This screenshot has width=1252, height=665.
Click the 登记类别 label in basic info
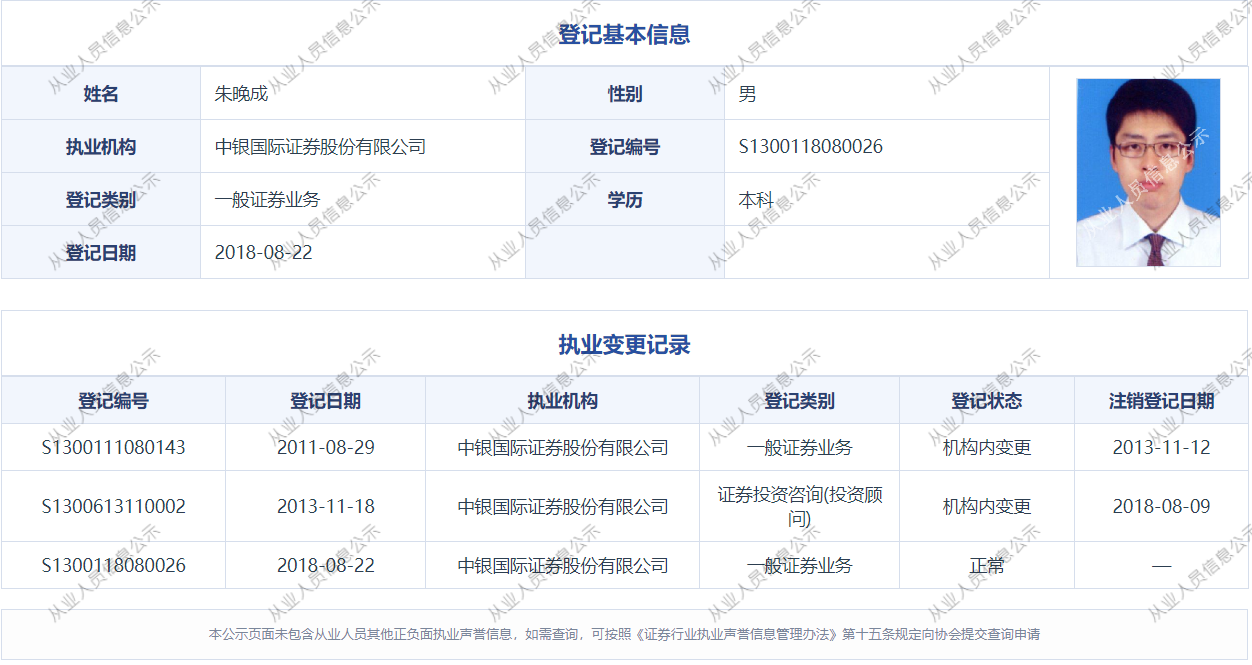tap(101, 200)
